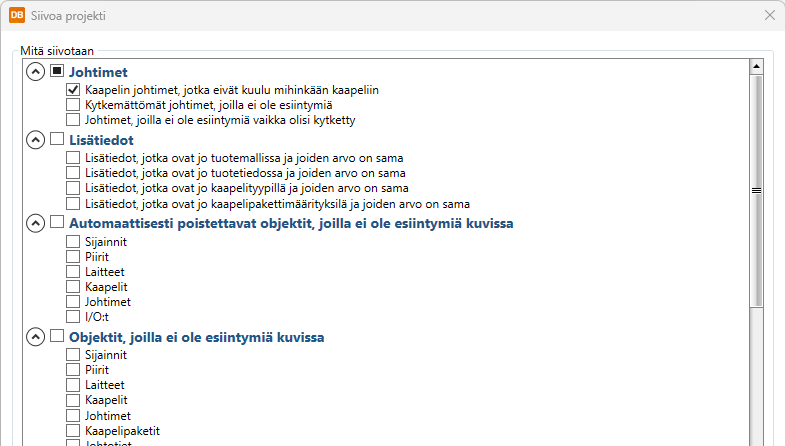785x446 pixels.
Task: Click the DB application icon in title bar
Action: tap(17, 16)
